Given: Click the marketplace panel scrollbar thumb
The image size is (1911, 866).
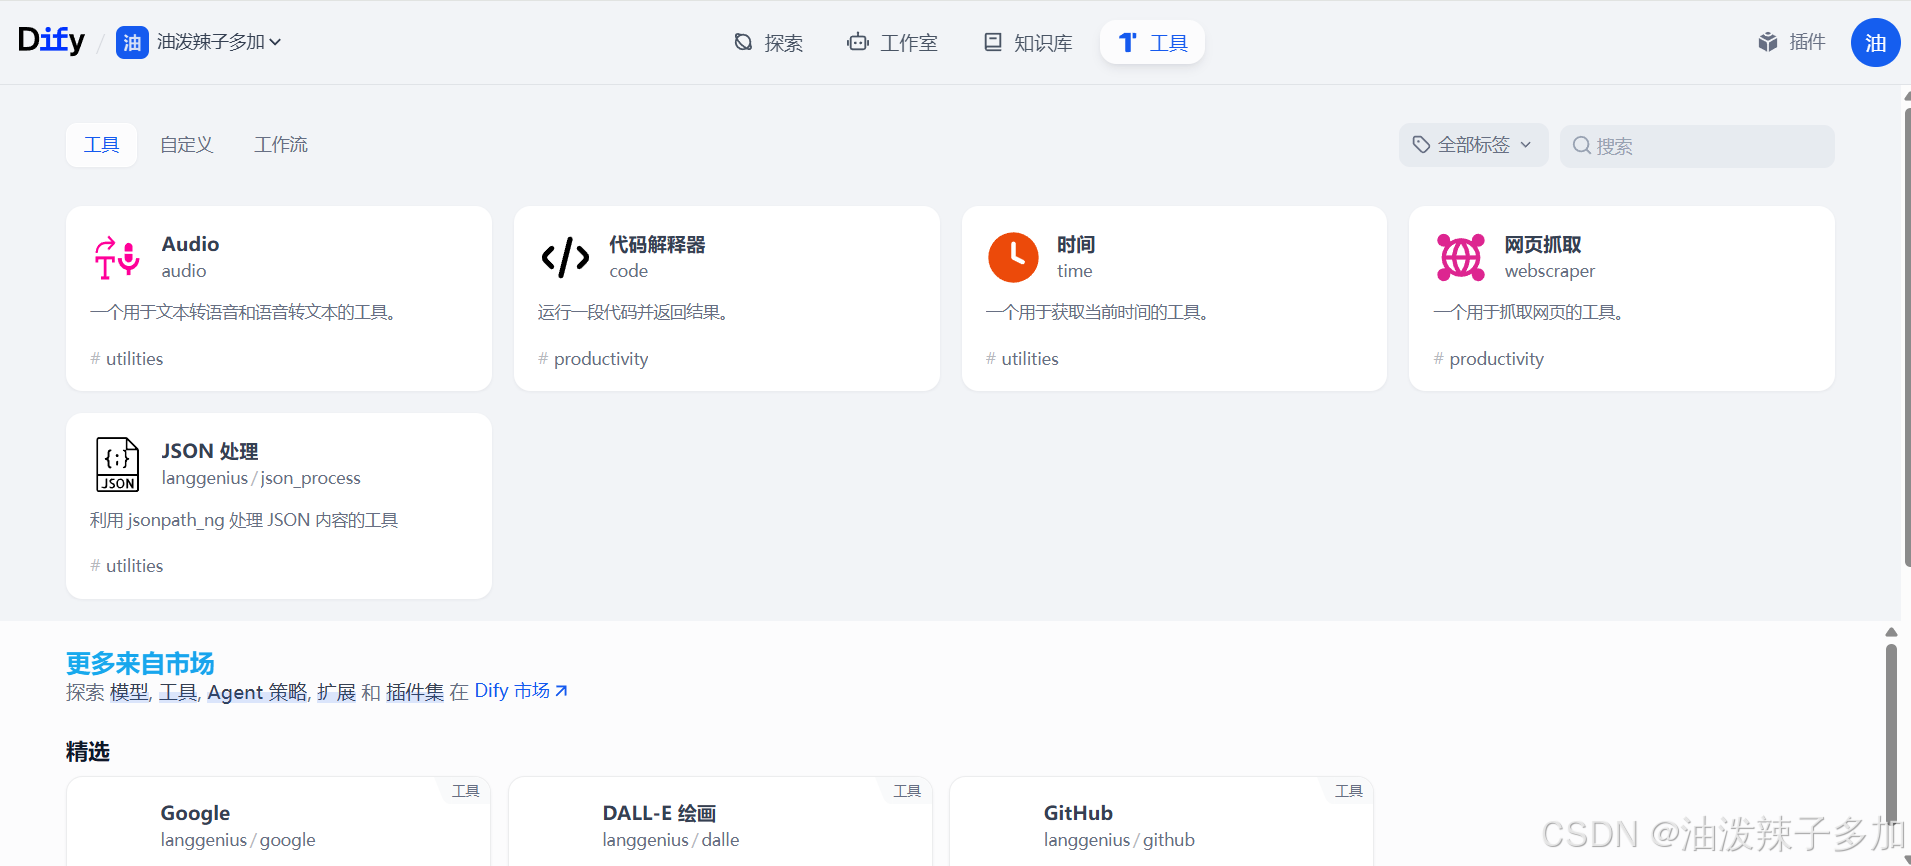Looking at the screenshot, I should tap(1891, 735).
